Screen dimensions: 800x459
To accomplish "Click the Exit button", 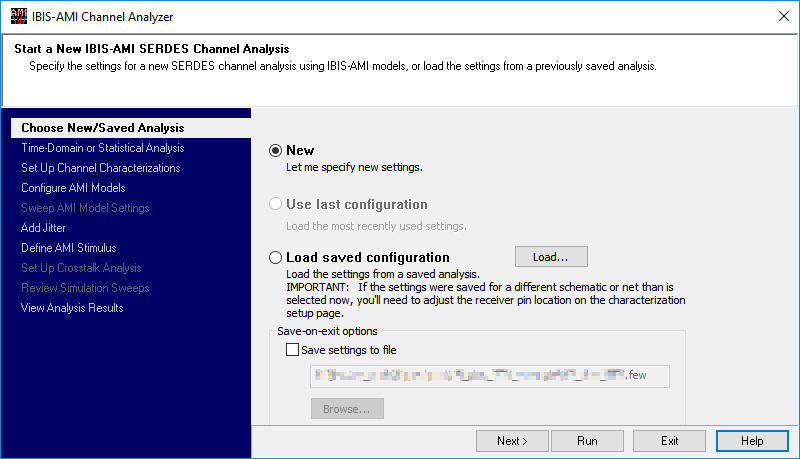I will point(670,441).
